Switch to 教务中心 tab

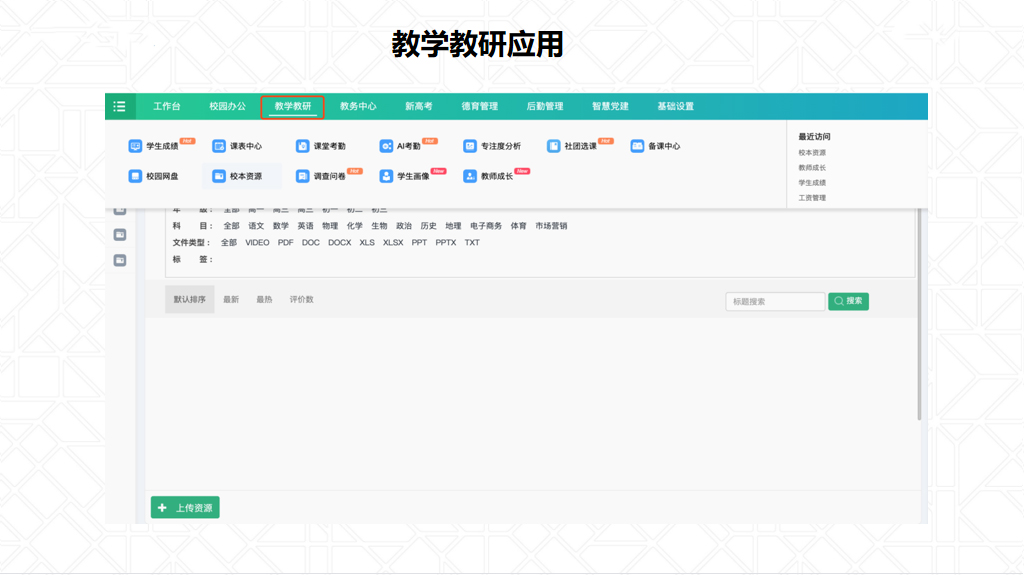point(358,106)
